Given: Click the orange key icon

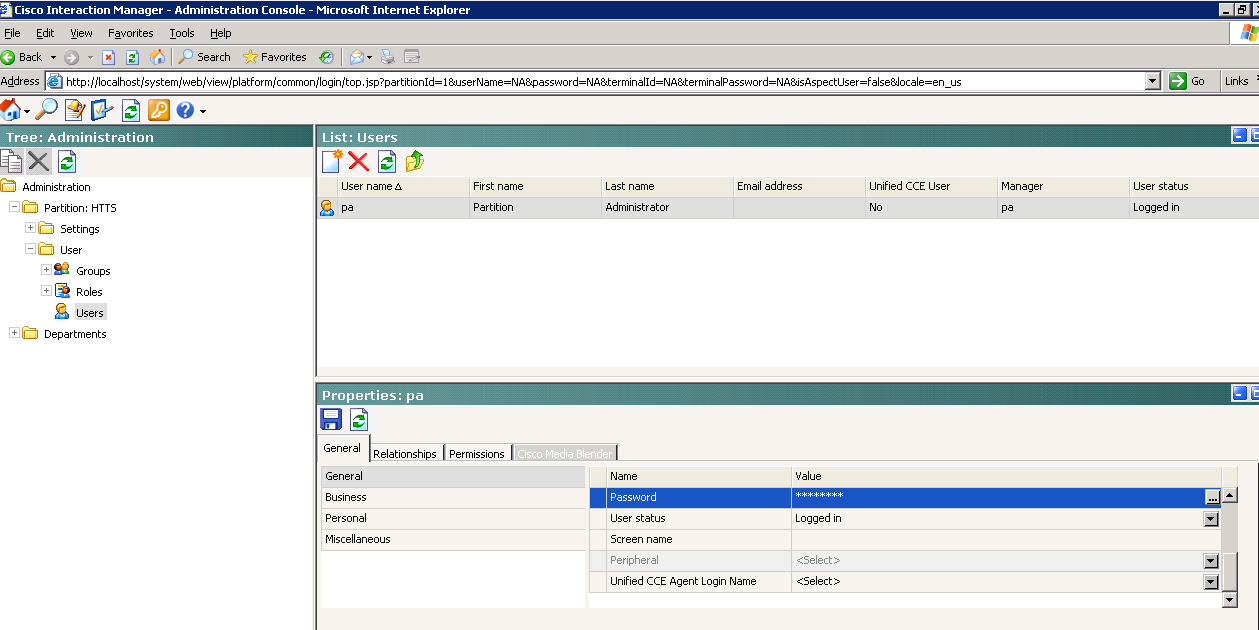Looking at the screenshot, I should point(158,110).
